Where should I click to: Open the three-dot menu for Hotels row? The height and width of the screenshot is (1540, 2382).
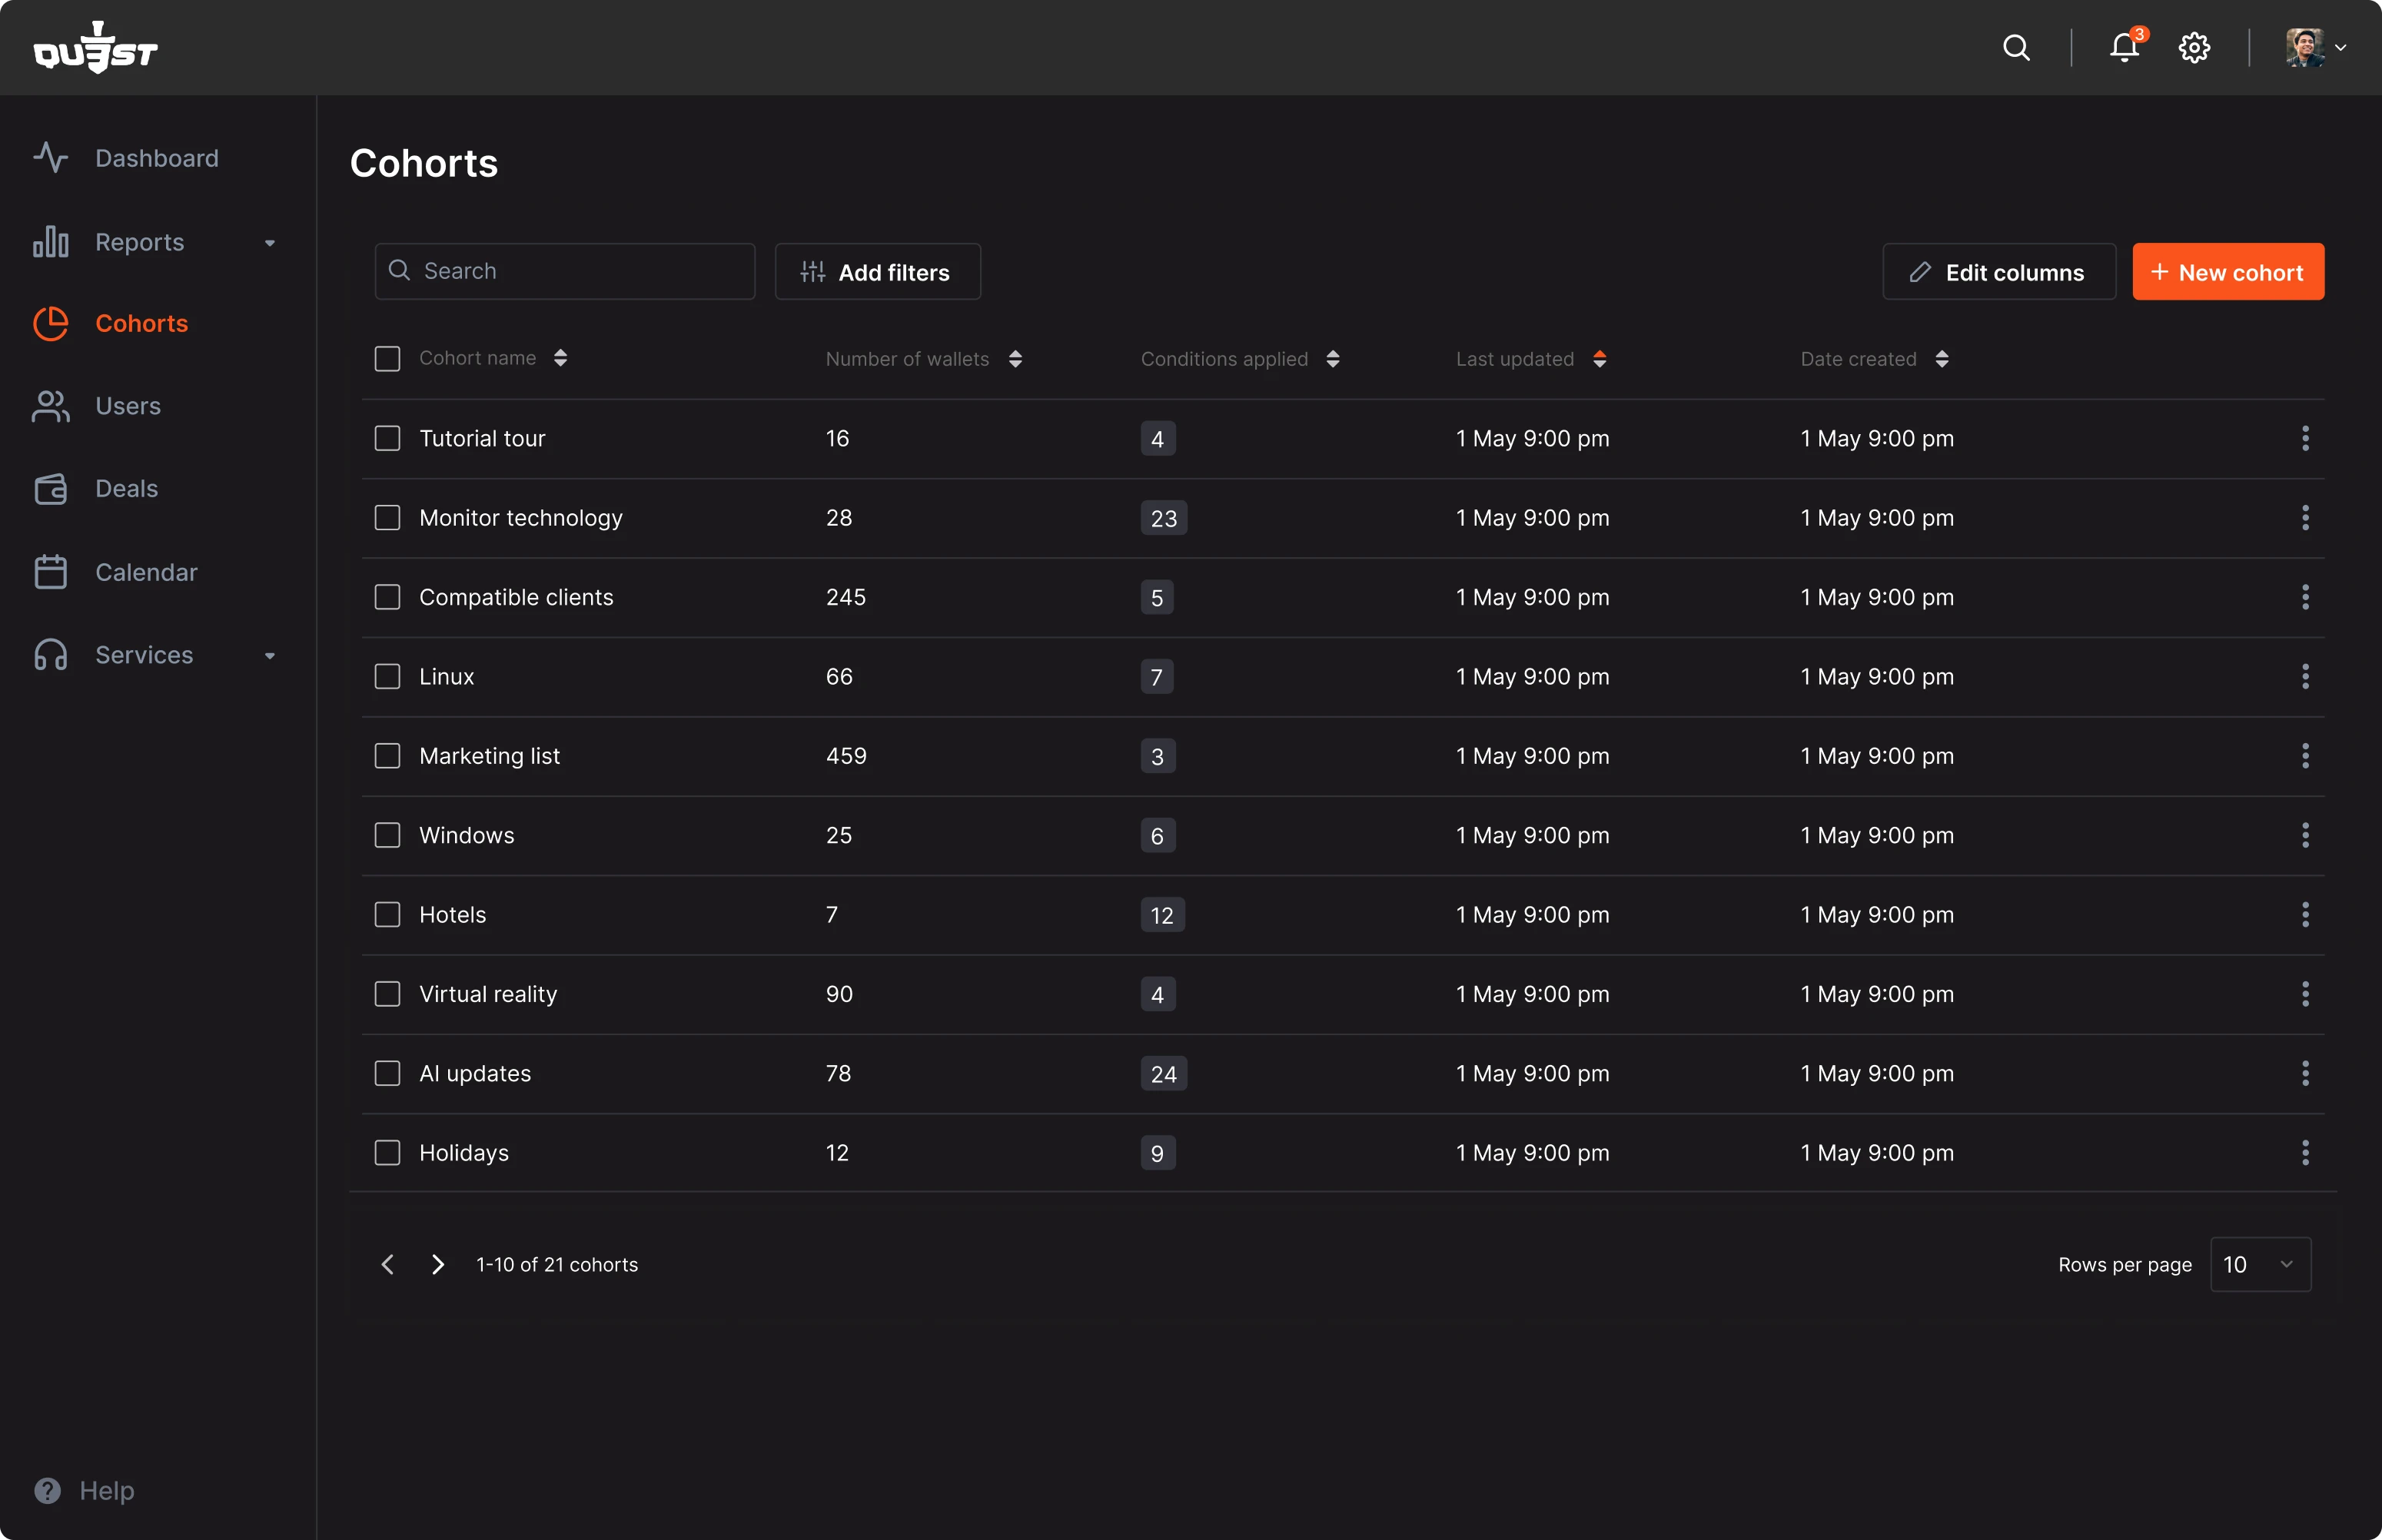pyautogui.click(x=2305, y=915)
